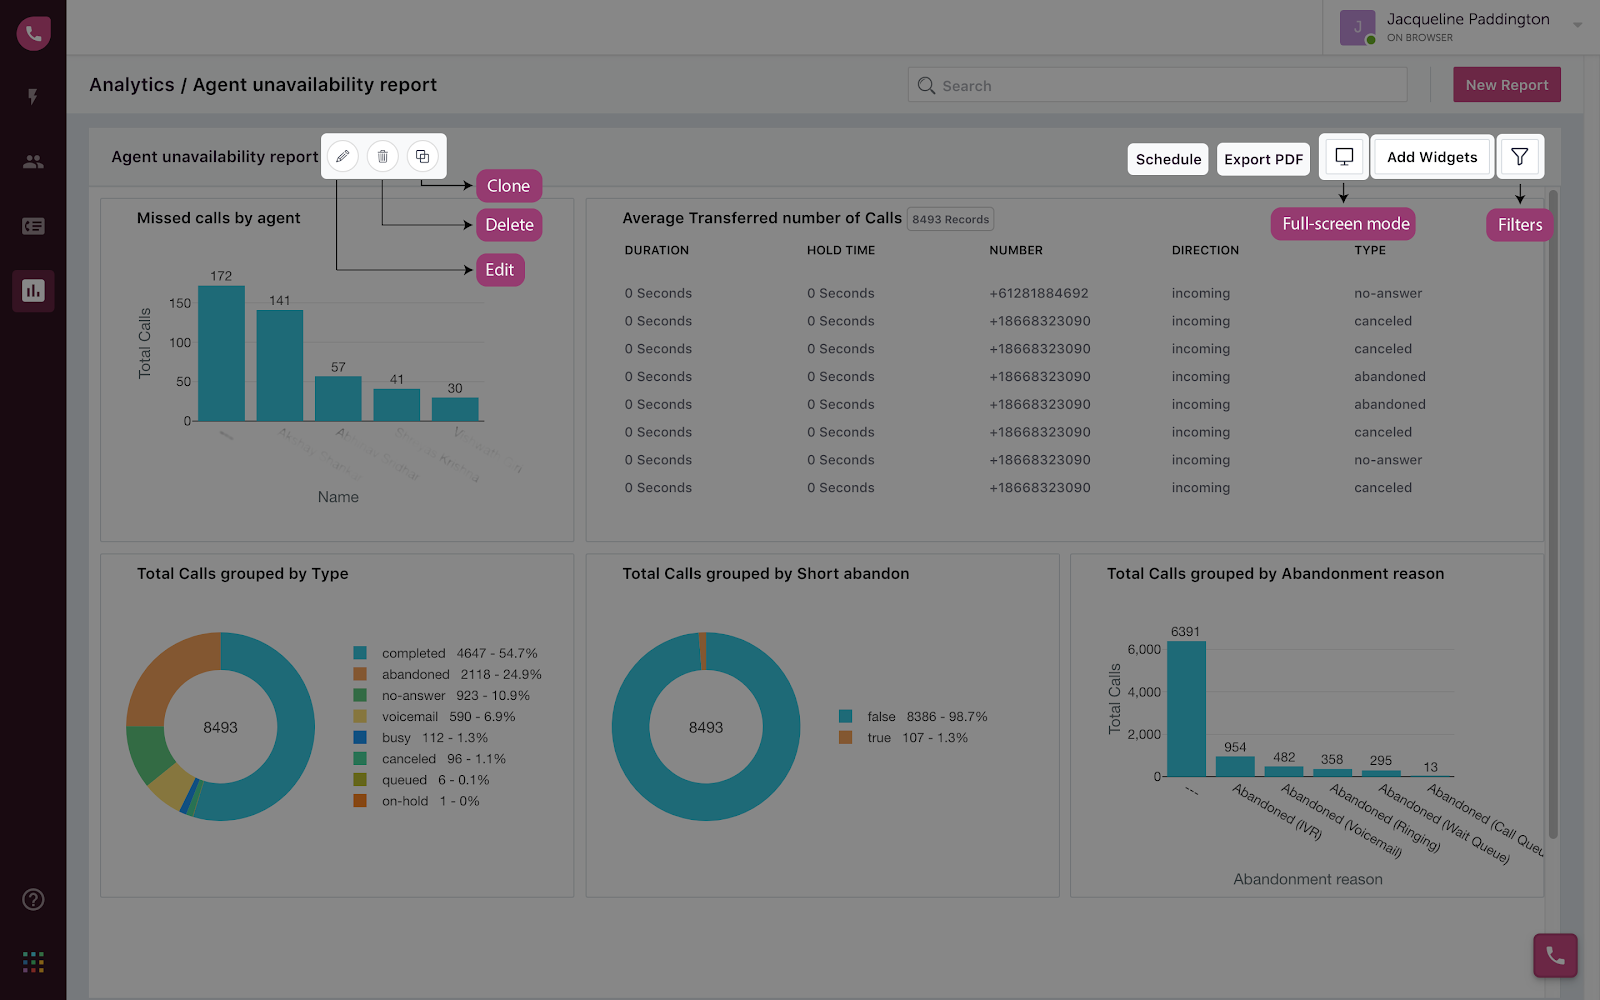Click the voicemail legend entry

coord(434,717)
